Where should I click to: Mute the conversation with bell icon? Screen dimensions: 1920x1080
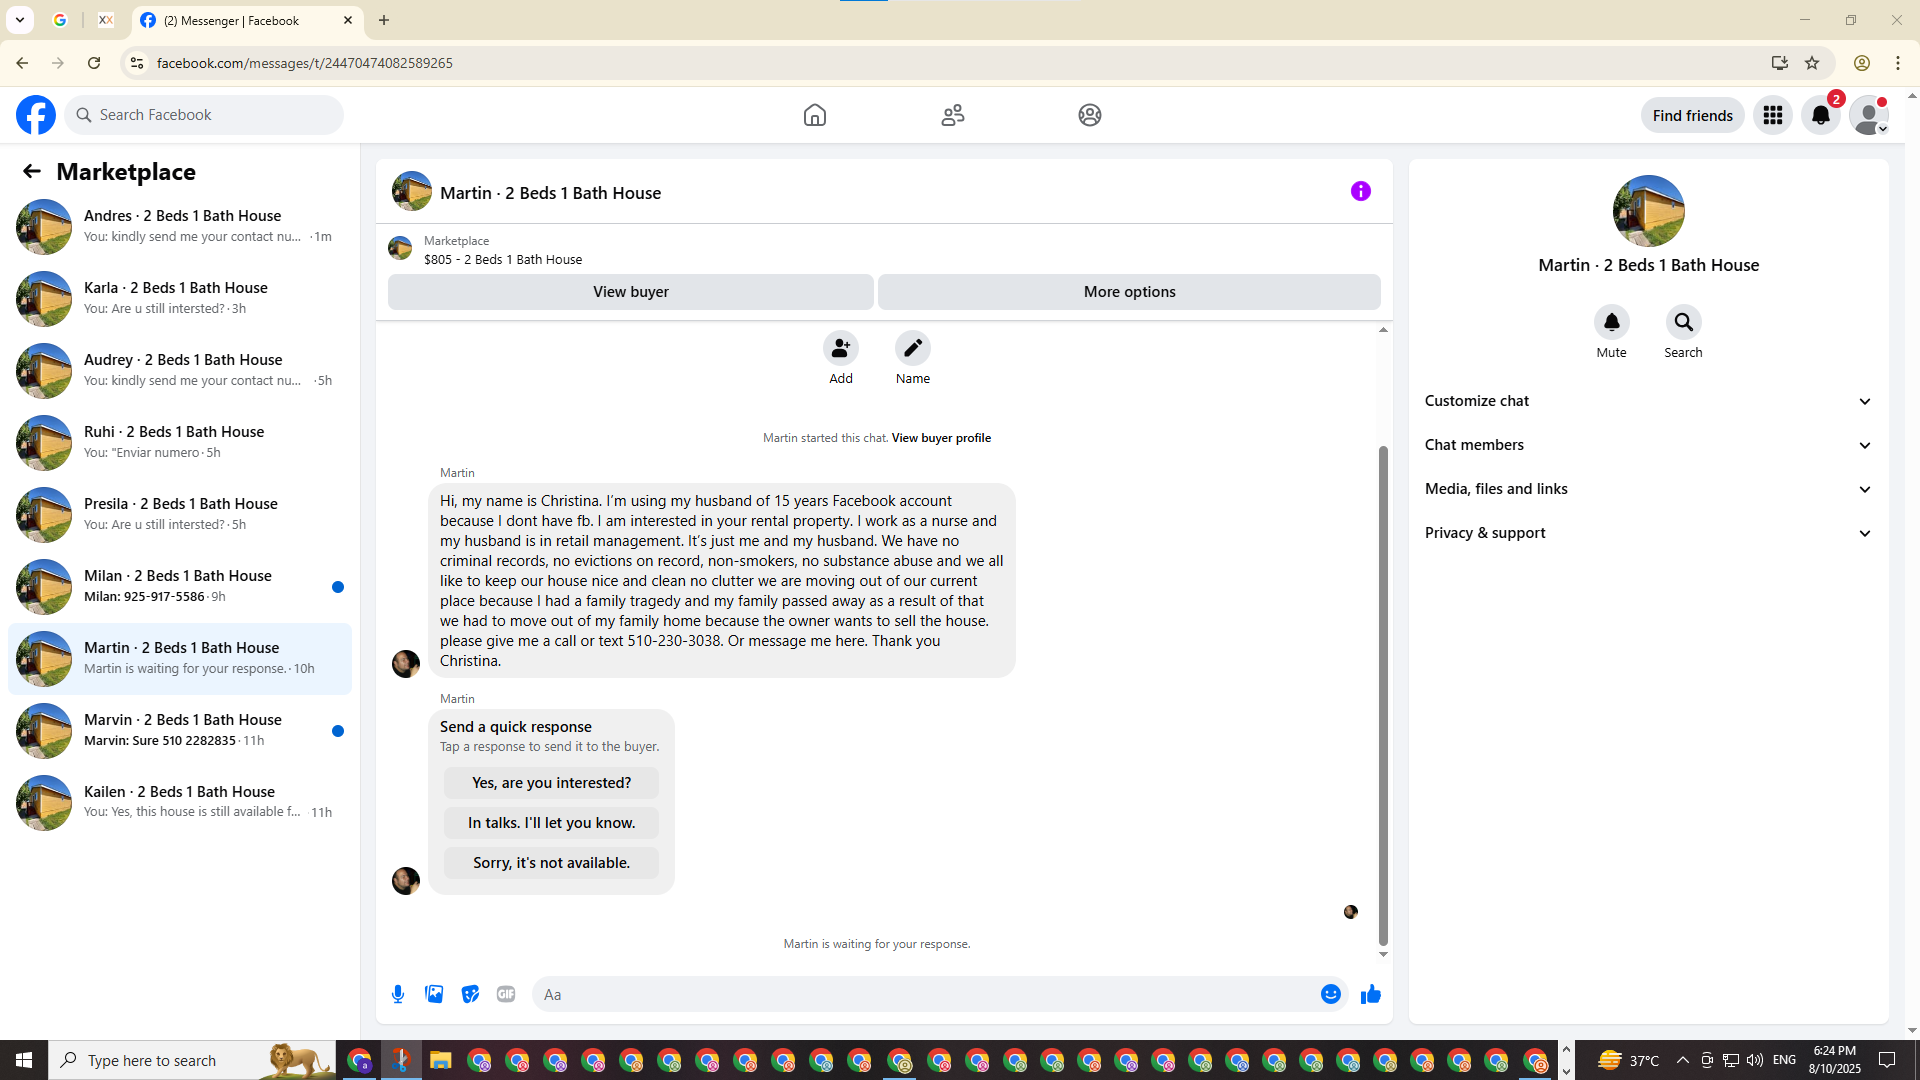tap(1611, 322)
